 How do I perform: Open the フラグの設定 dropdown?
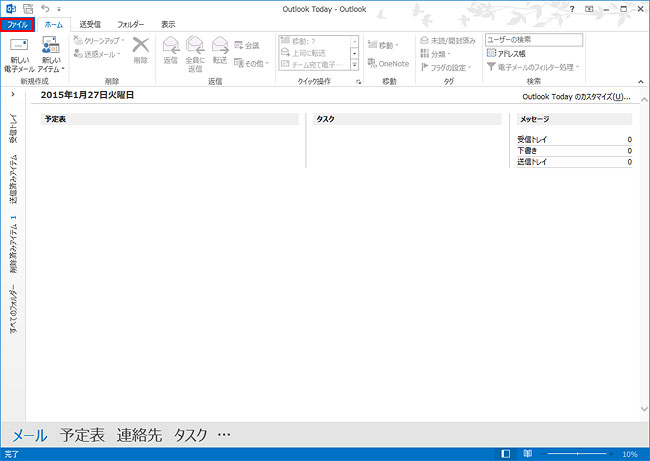(446, 67)
